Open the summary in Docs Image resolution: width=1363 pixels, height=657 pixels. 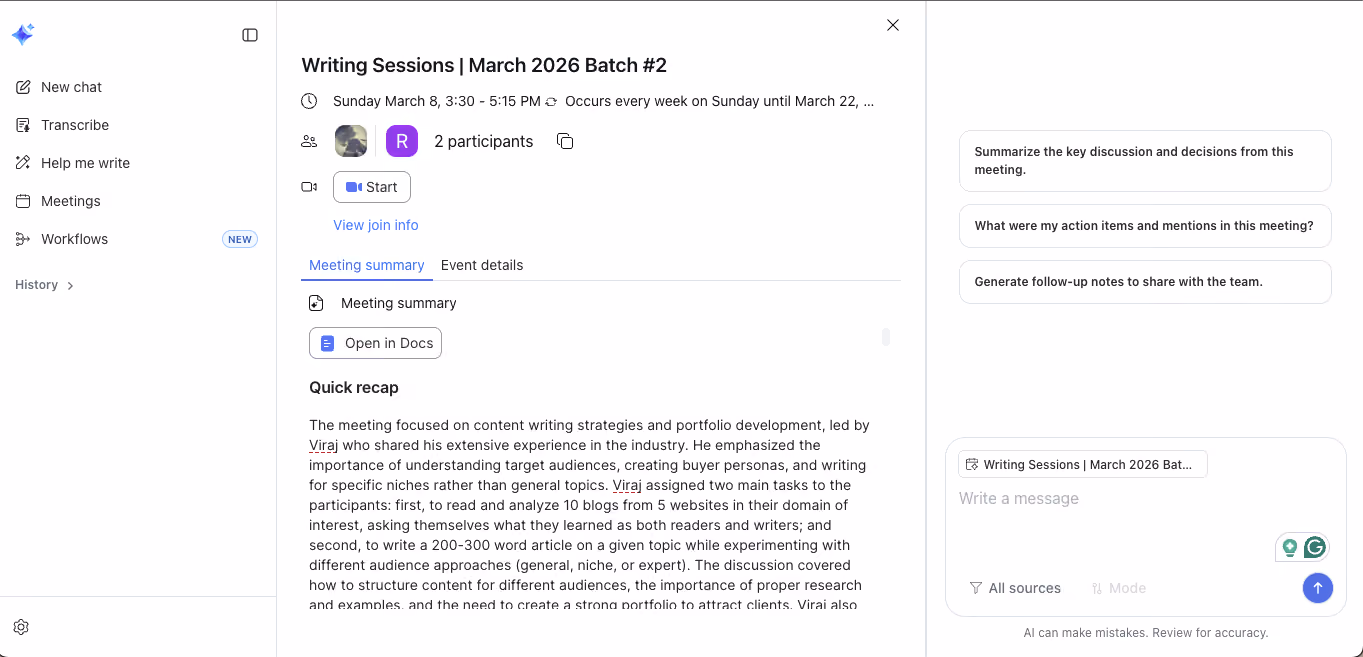(375, 343)
